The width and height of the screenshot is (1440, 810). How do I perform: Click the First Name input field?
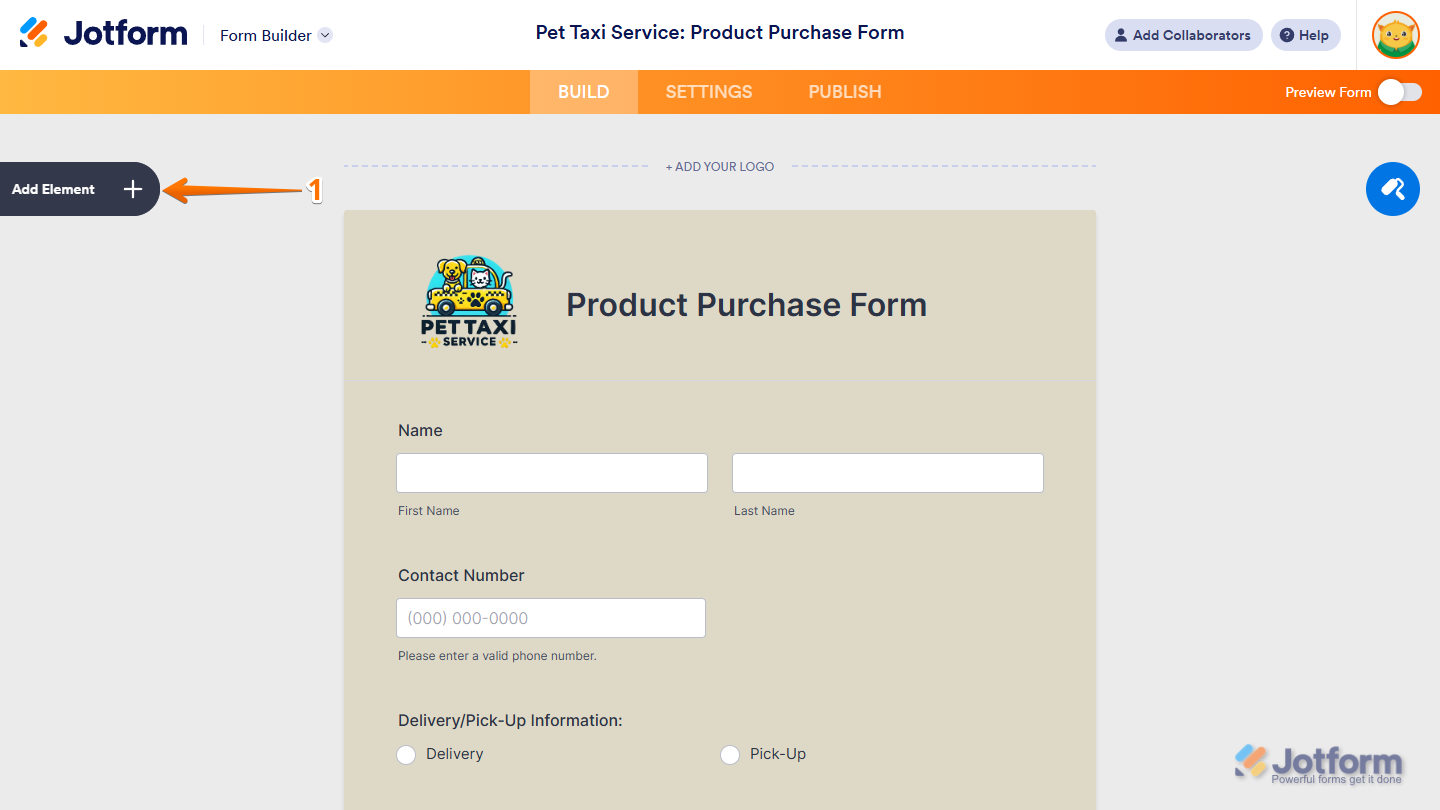pos(552,473)
